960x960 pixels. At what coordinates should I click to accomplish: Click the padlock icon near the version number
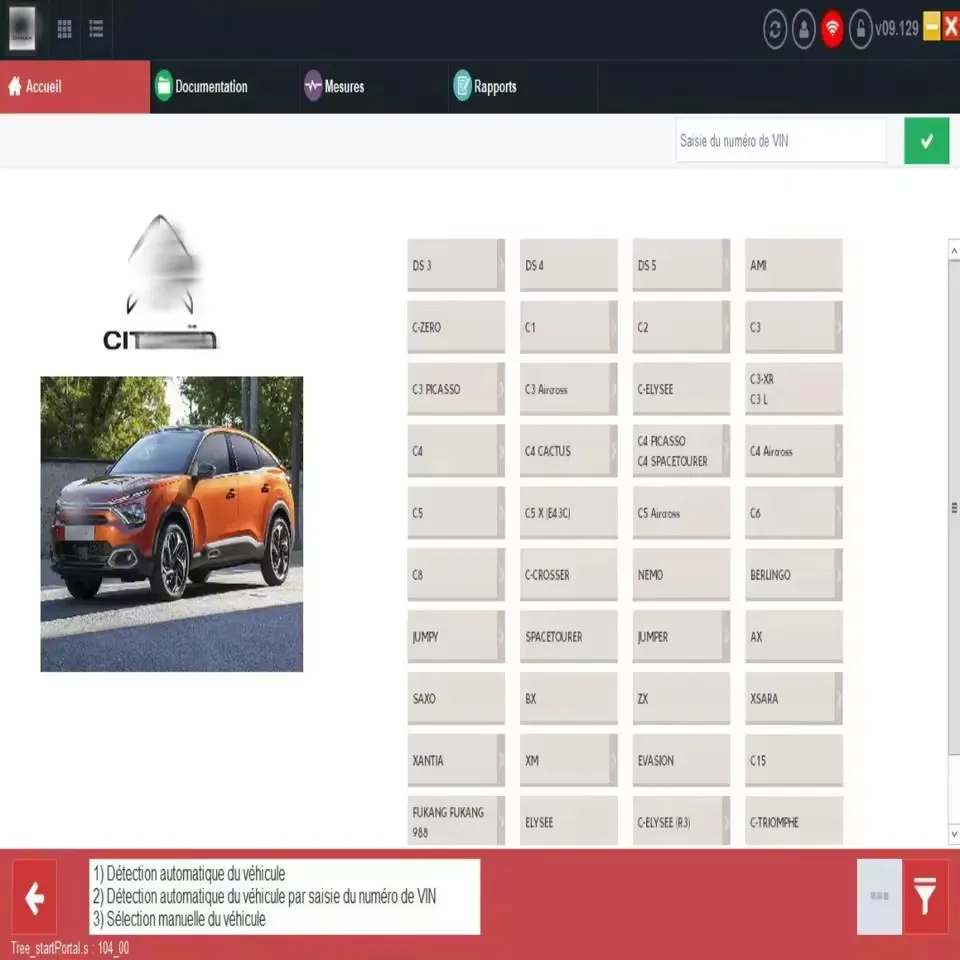[x=860, y=28]
